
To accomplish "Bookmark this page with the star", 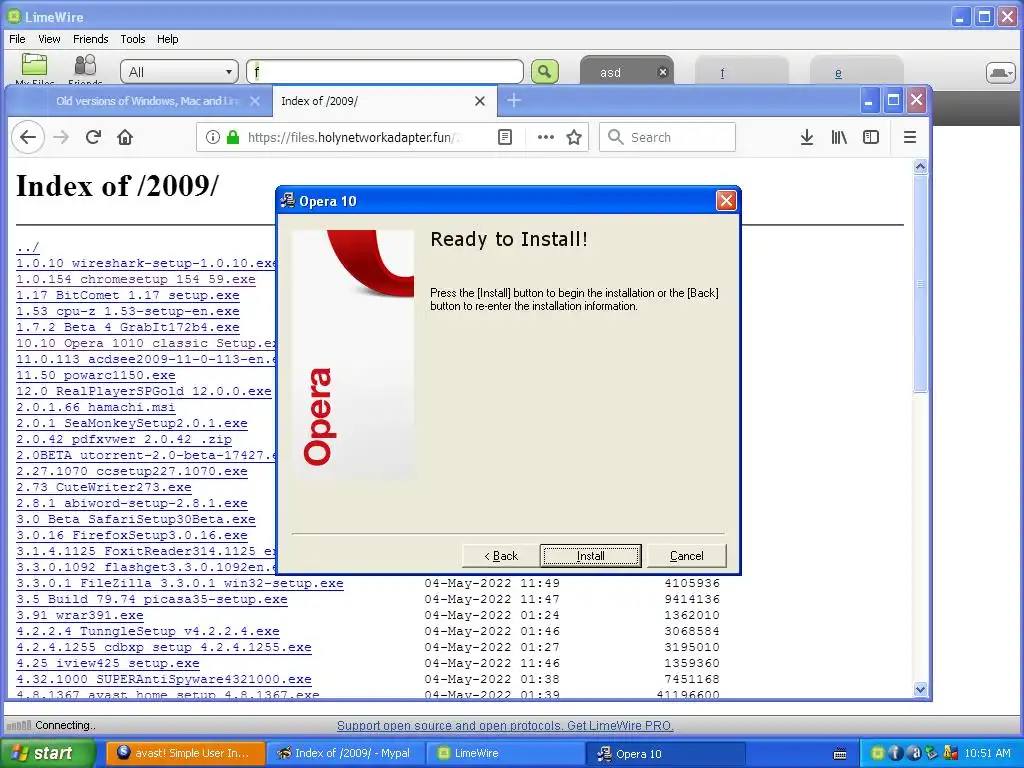I will [x=574, y=137].
